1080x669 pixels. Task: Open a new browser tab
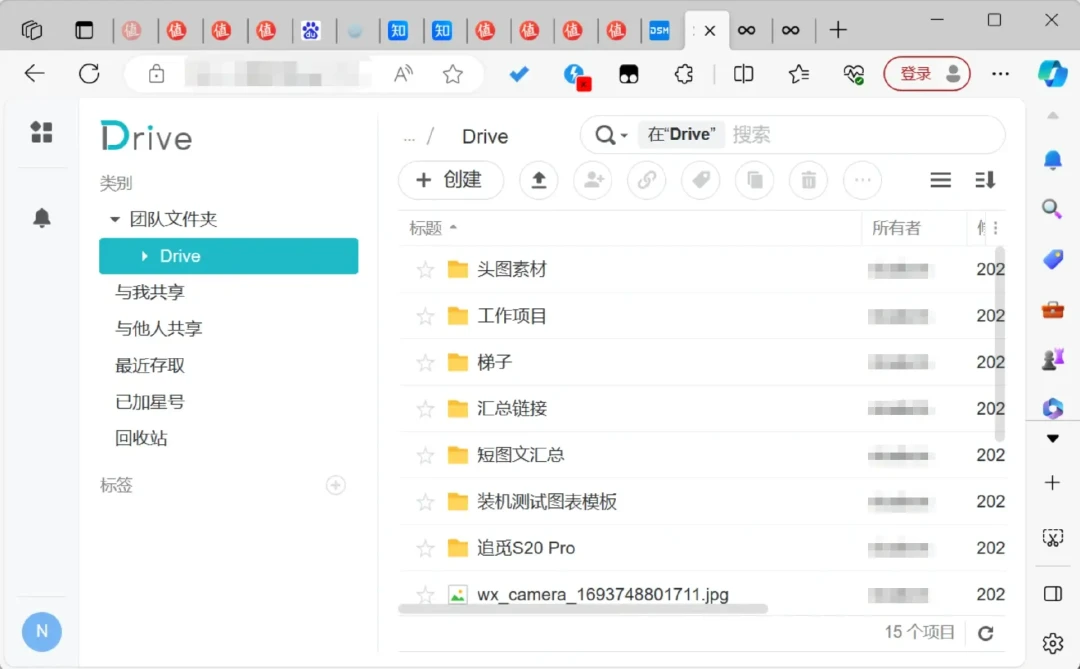tap(838, 30)
